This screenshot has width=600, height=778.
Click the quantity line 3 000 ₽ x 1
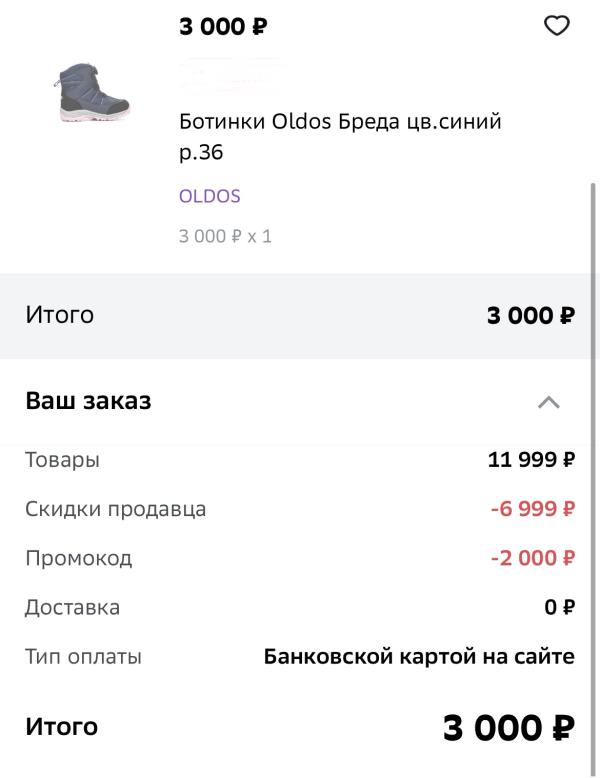click(225, 237)
